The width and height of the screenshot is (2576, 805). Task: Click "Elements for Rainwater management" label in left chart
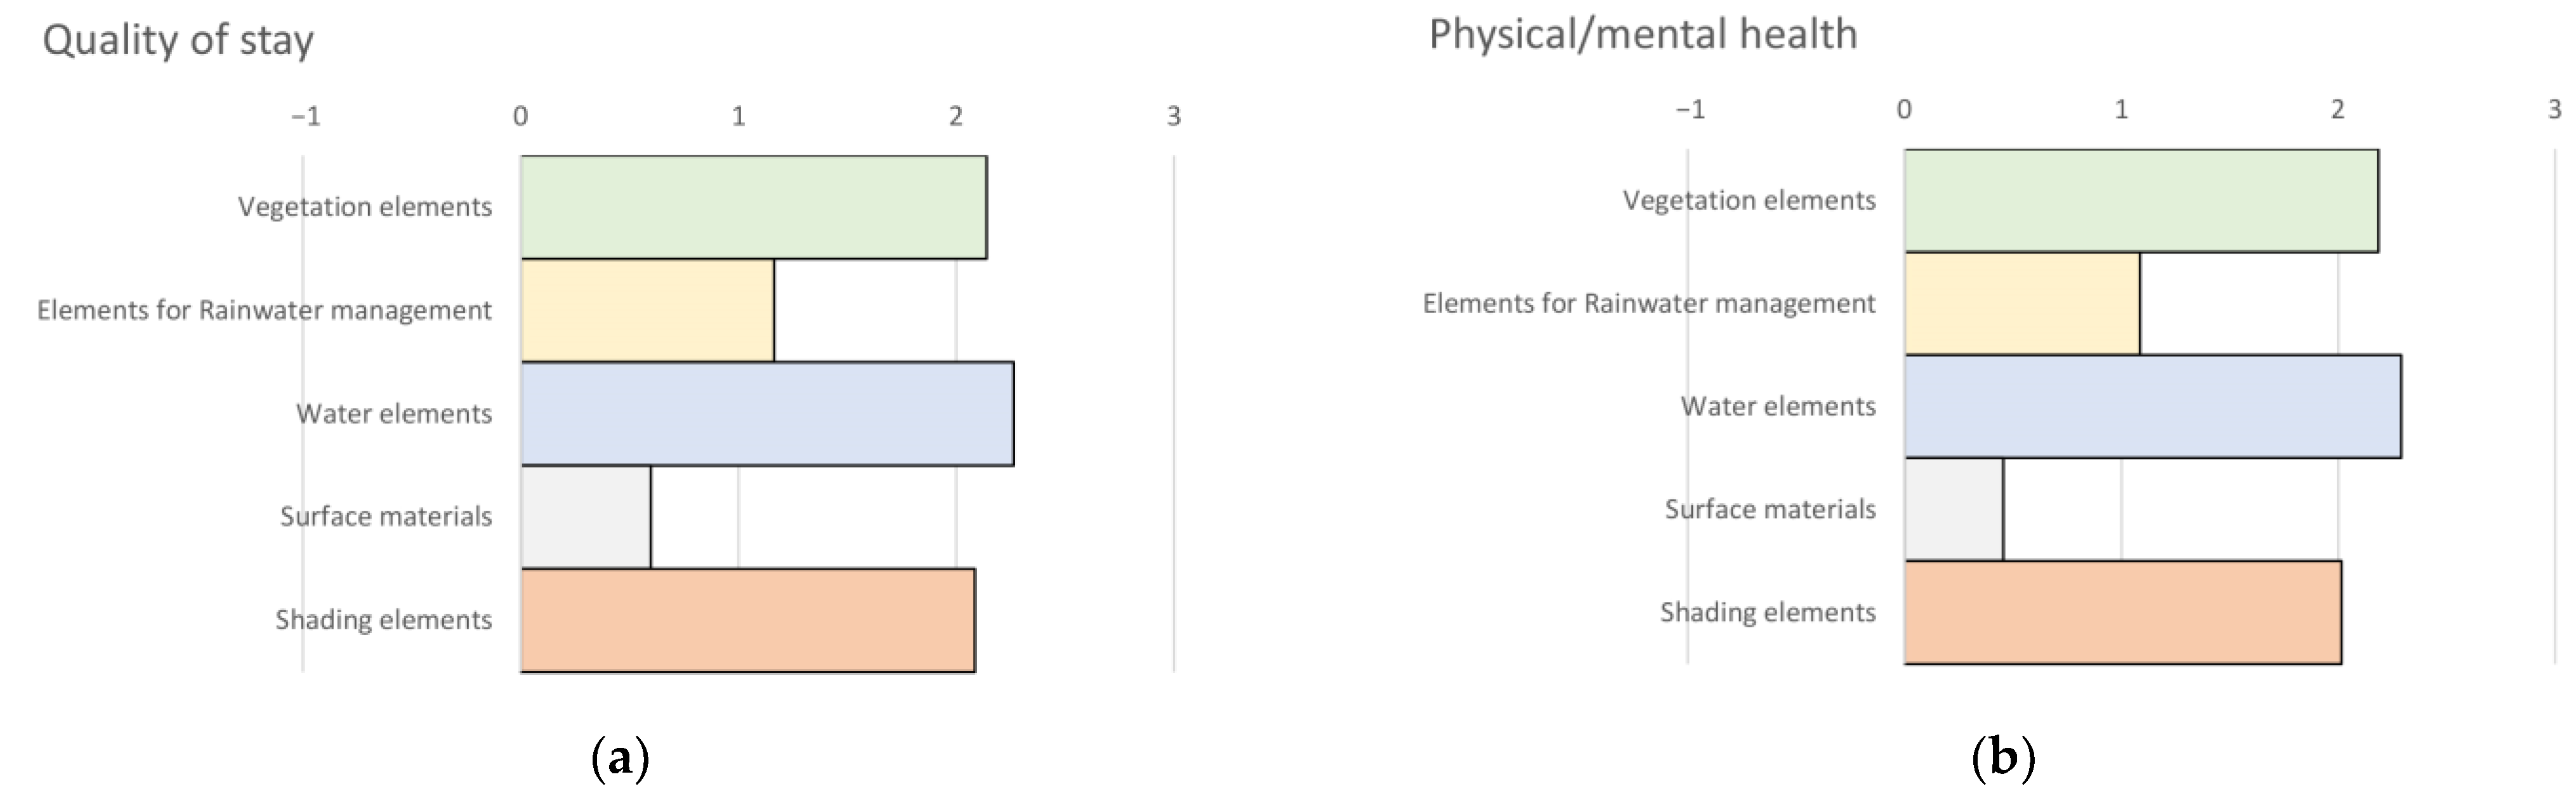click(264, 310)
